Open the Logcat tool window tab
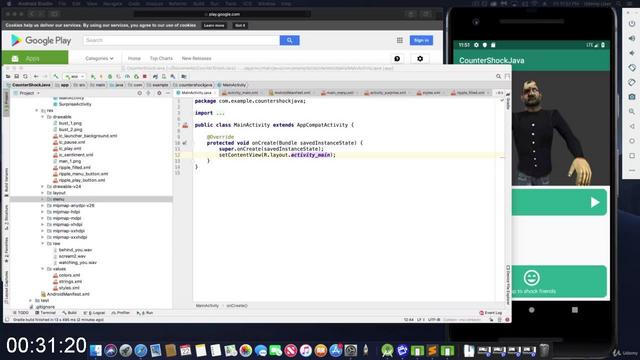640x360 pixels. coord(94,313)
